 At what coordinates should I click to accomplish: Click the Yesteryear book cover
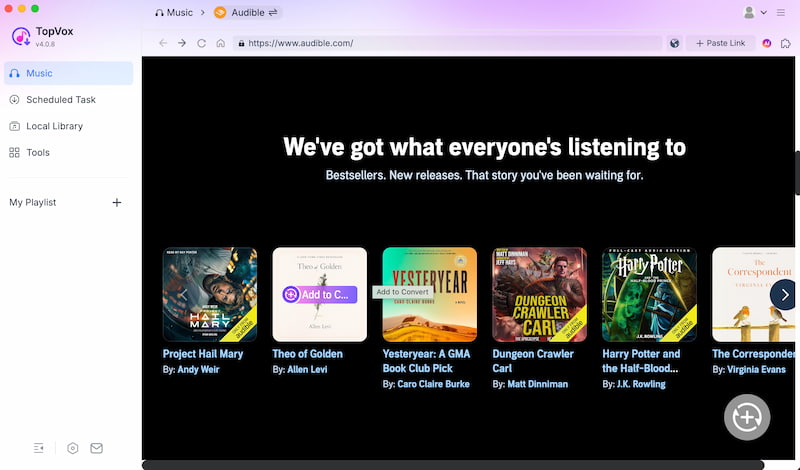point(430,294)
